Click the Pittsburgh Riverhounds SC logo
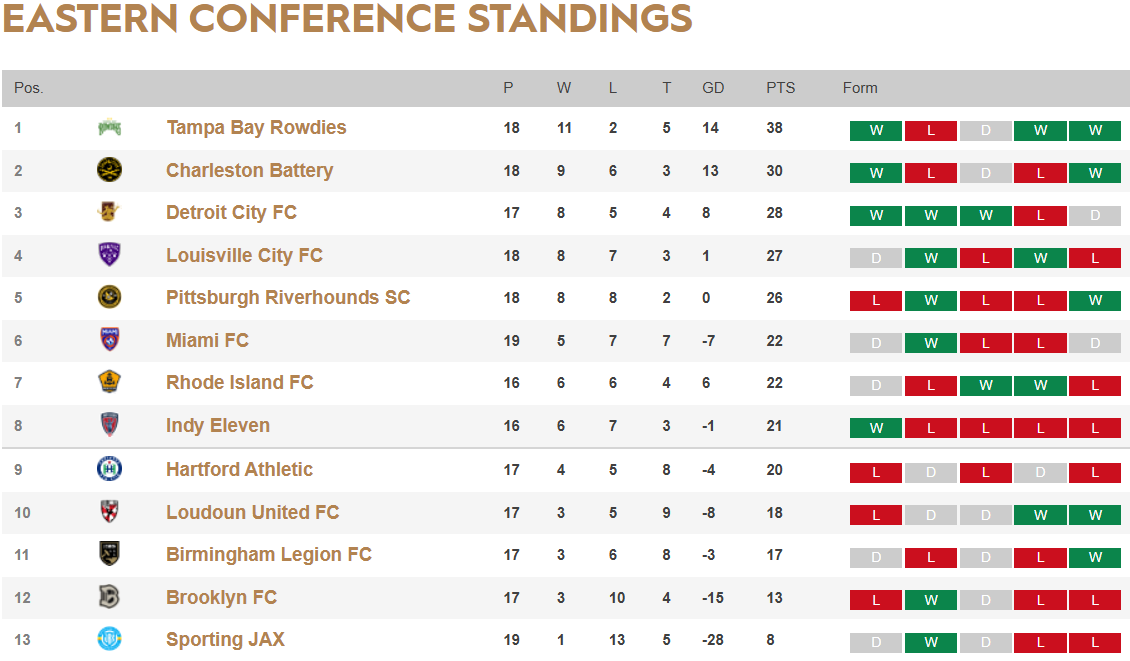This screenshot has height=661, width=1130. pyautogui.click(x=110, y=297)
